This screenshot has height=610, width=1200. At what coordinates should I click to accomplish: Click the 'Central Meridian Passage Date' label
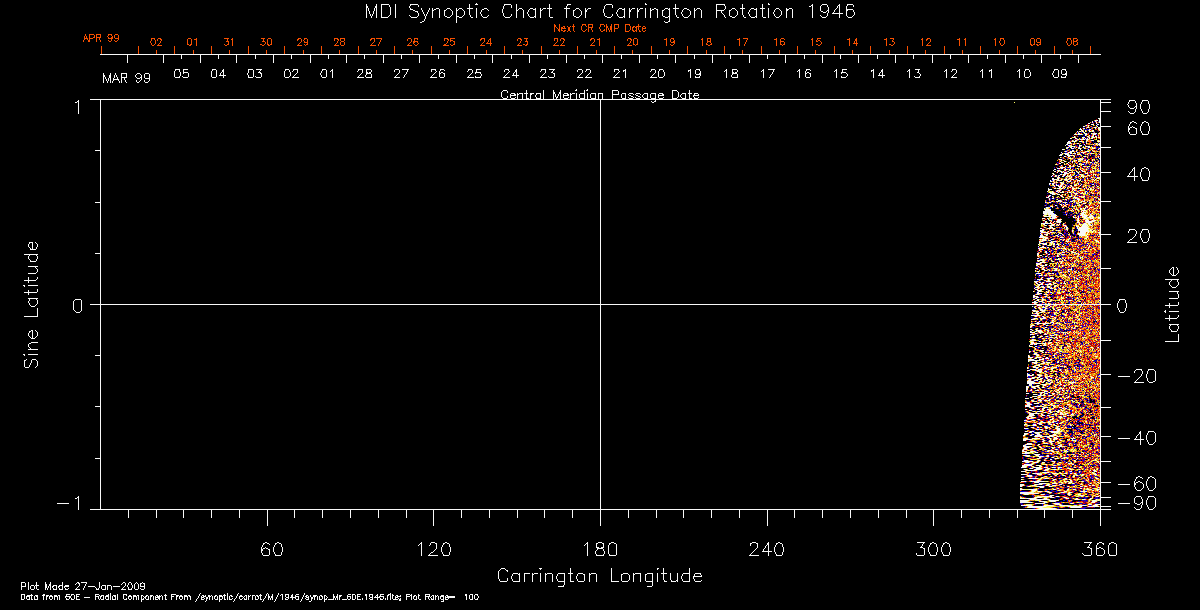(599, 95)
